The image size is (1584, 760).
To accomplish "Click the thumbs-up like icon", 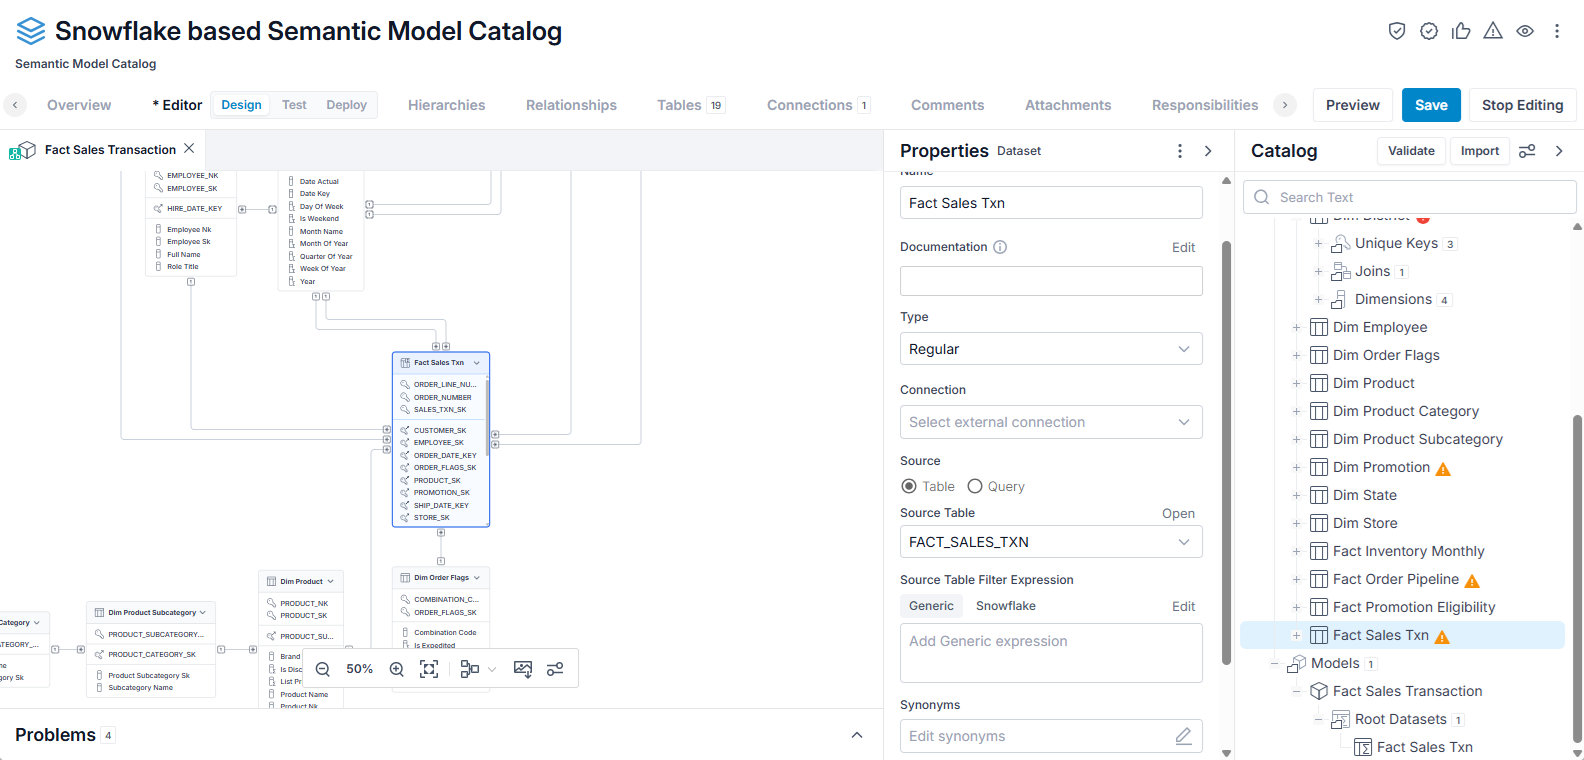I will 1461,31.
